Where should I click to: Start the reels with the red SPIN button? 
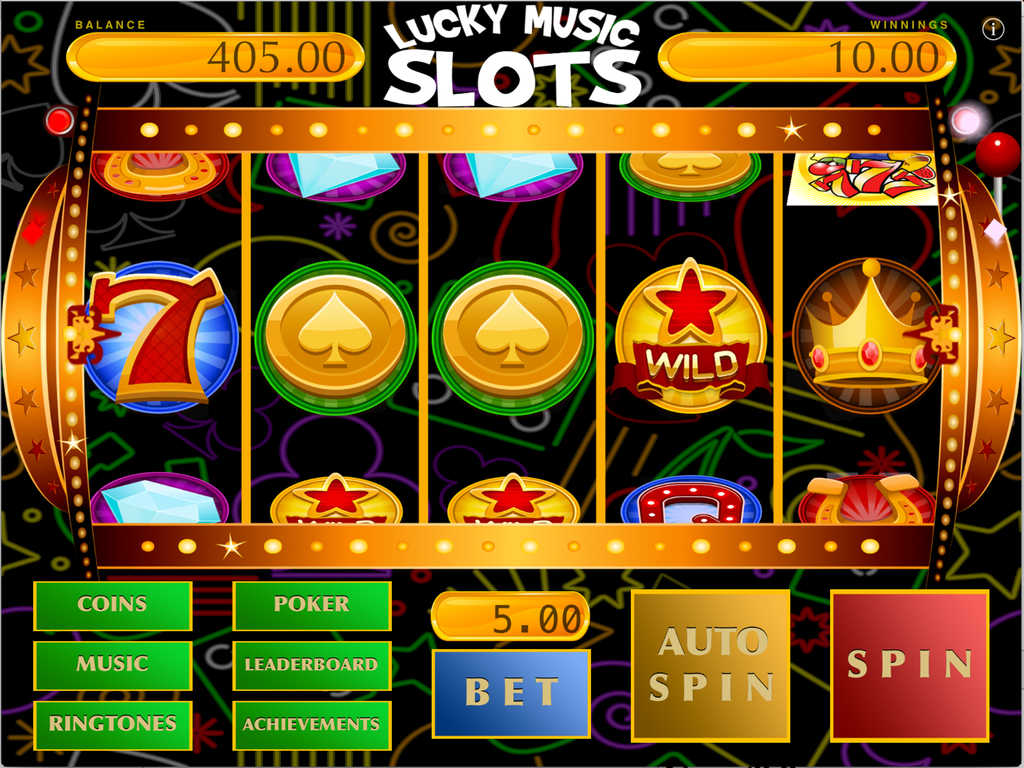click(x=909, y=665)
